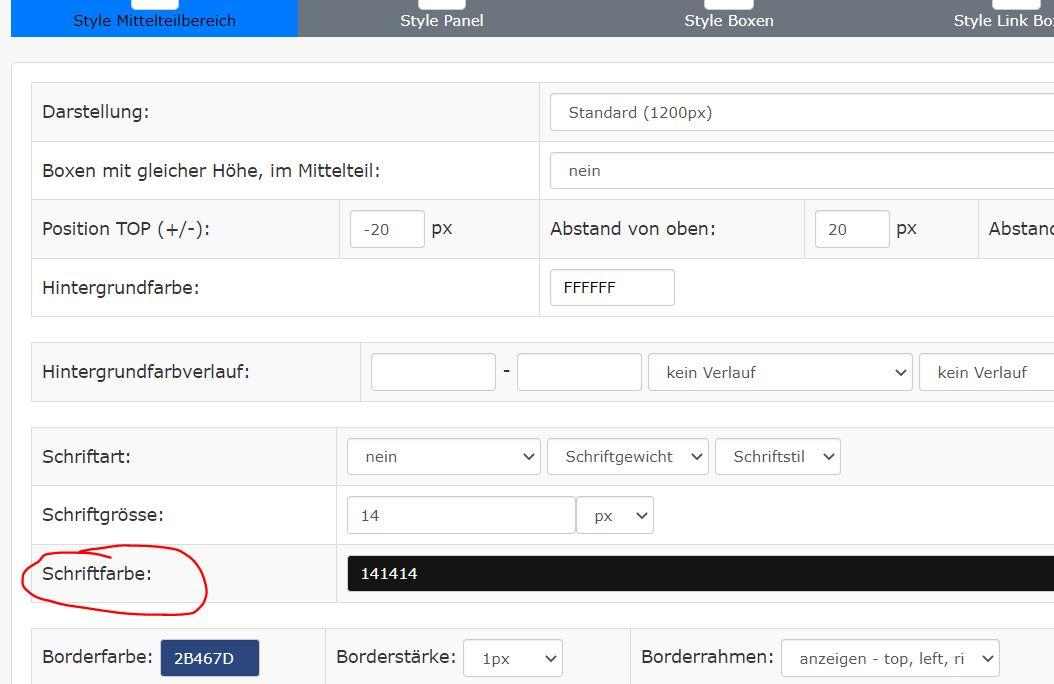Click the blue Borderfarbe 2B467D swatch
The height and width of the screenshot is (684, 1054).
pyautogui.click(x=210, y=658)
